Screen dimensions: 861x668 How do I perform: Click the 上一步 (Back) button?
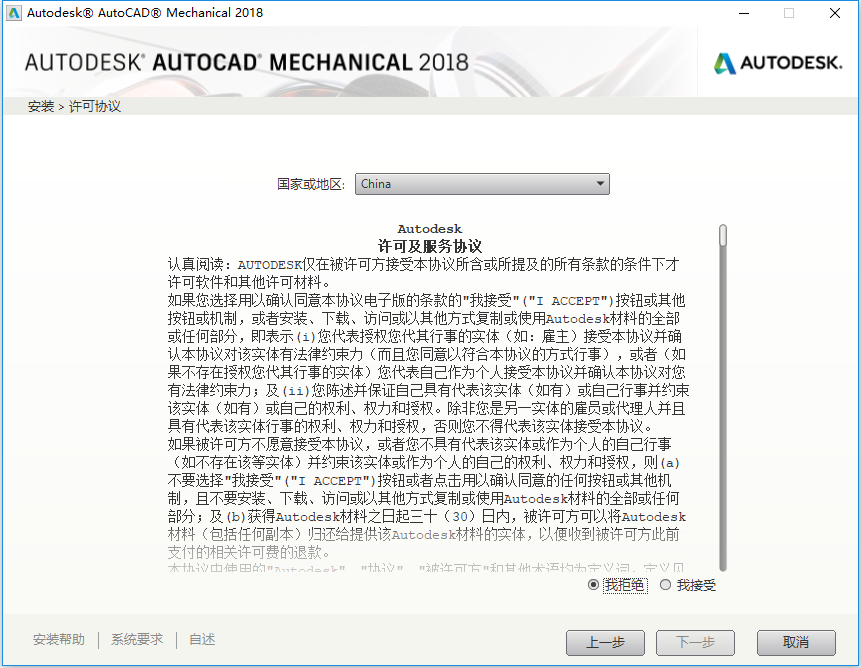click(x=605, y=642)
